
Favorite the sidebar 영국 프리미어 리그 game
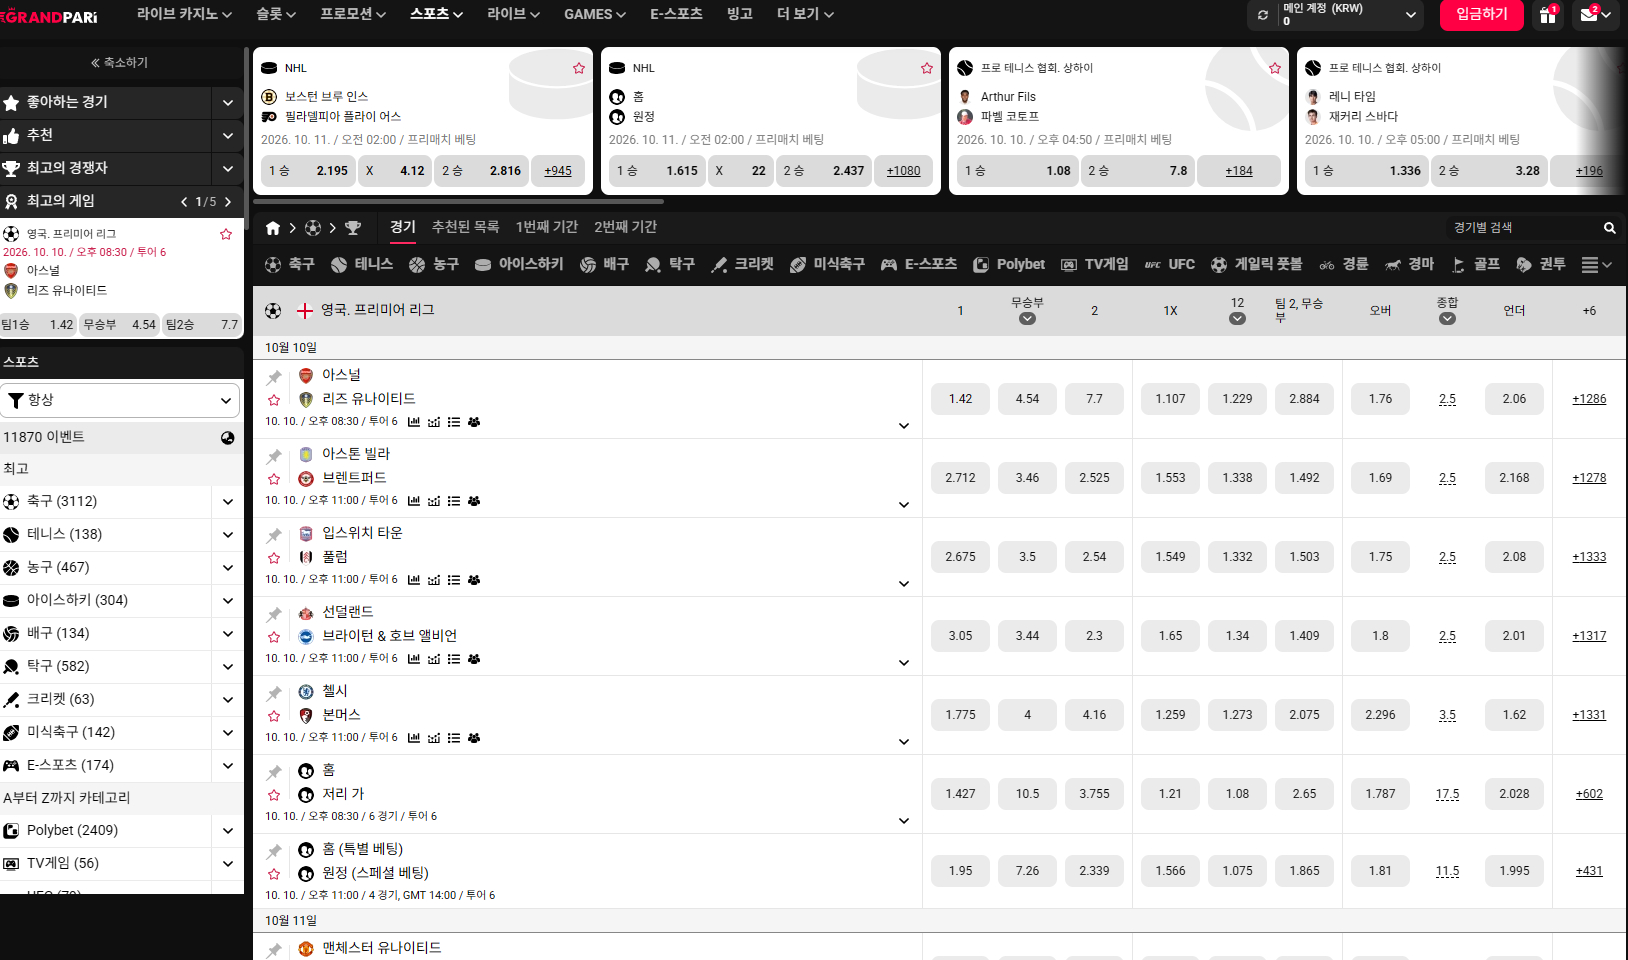pyautogui.click(x=226, y=234)
